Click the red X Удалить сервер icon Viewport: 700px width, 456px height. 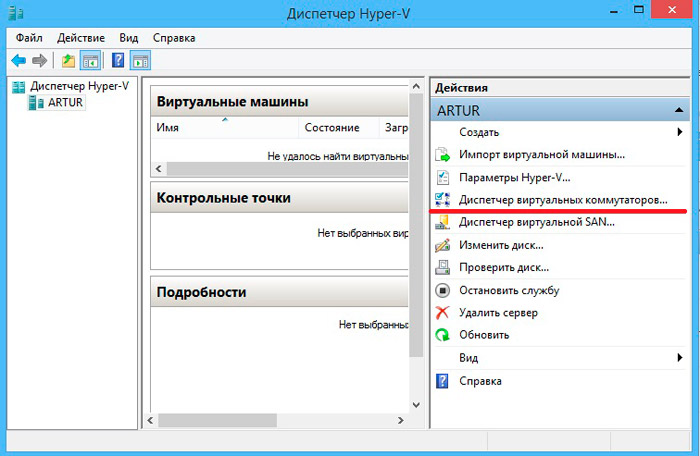[442, 313]
